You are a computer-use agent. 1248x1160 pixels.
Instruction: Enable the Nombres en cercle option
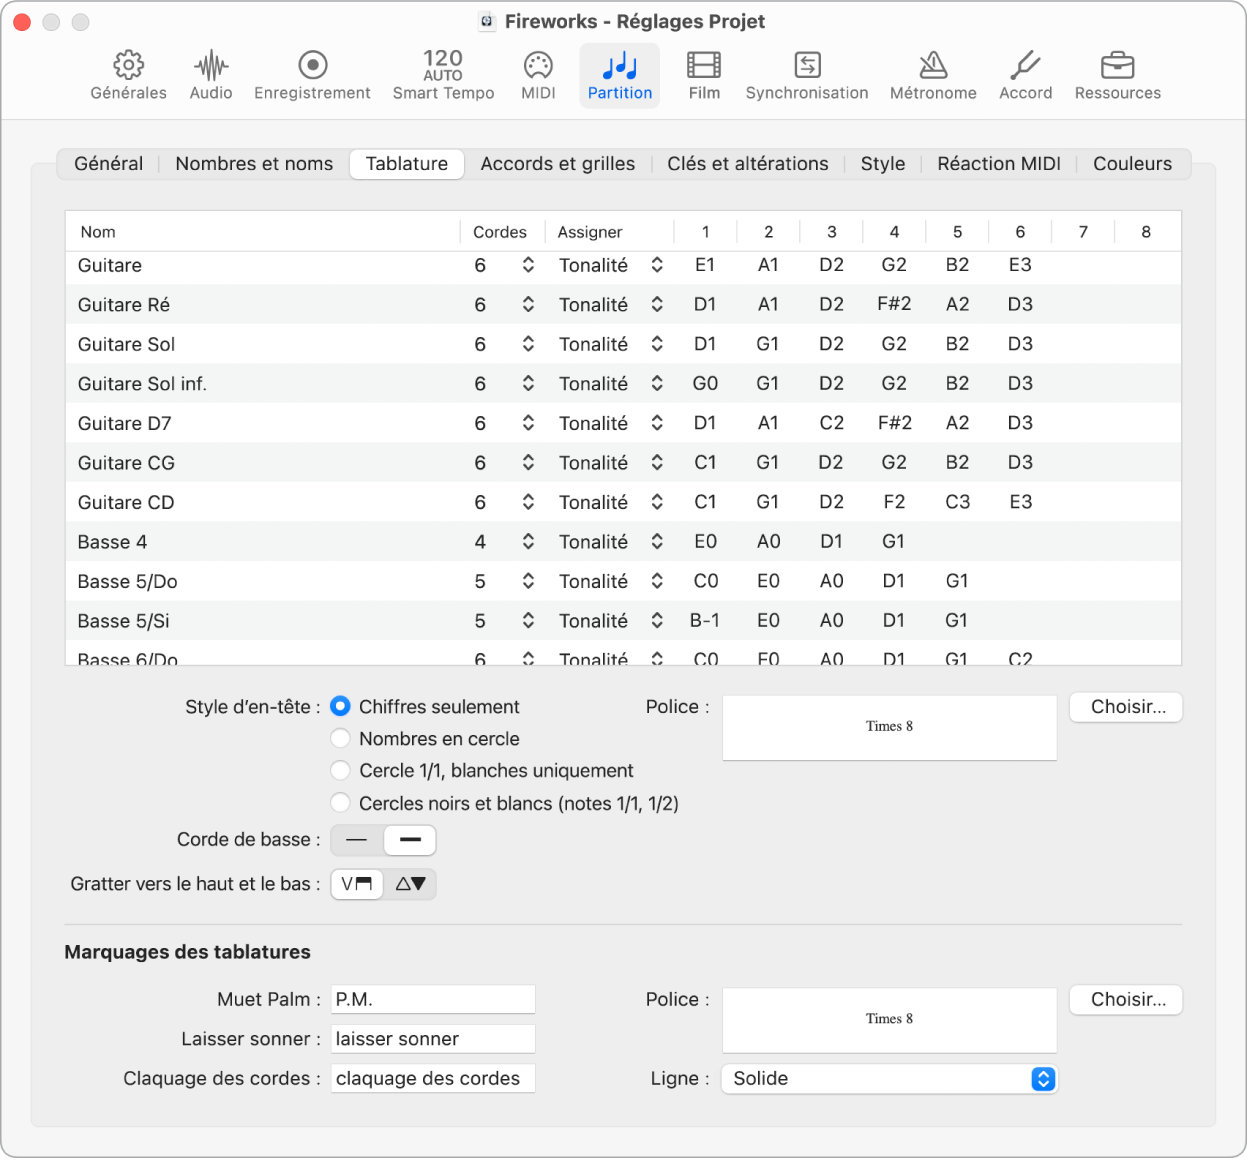tap(340, 738)
